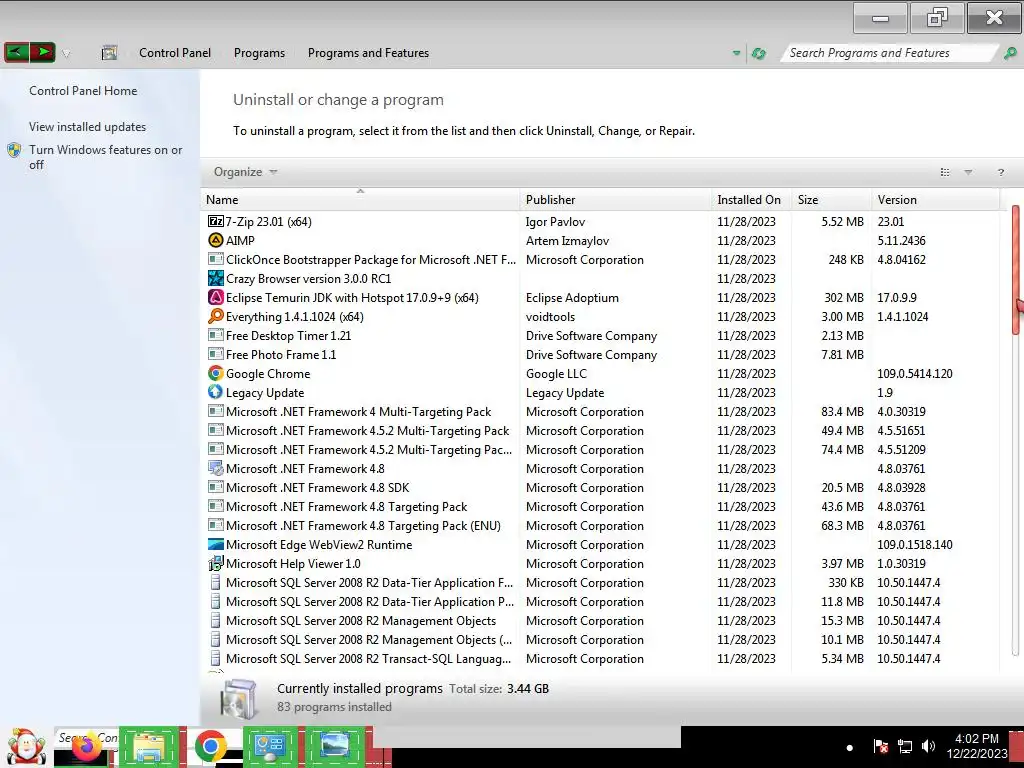Image resolution: width=1024 pixels, height=768 pixels.
Task: Click the shield icon beside Windows features
Action: pos(14,150)
